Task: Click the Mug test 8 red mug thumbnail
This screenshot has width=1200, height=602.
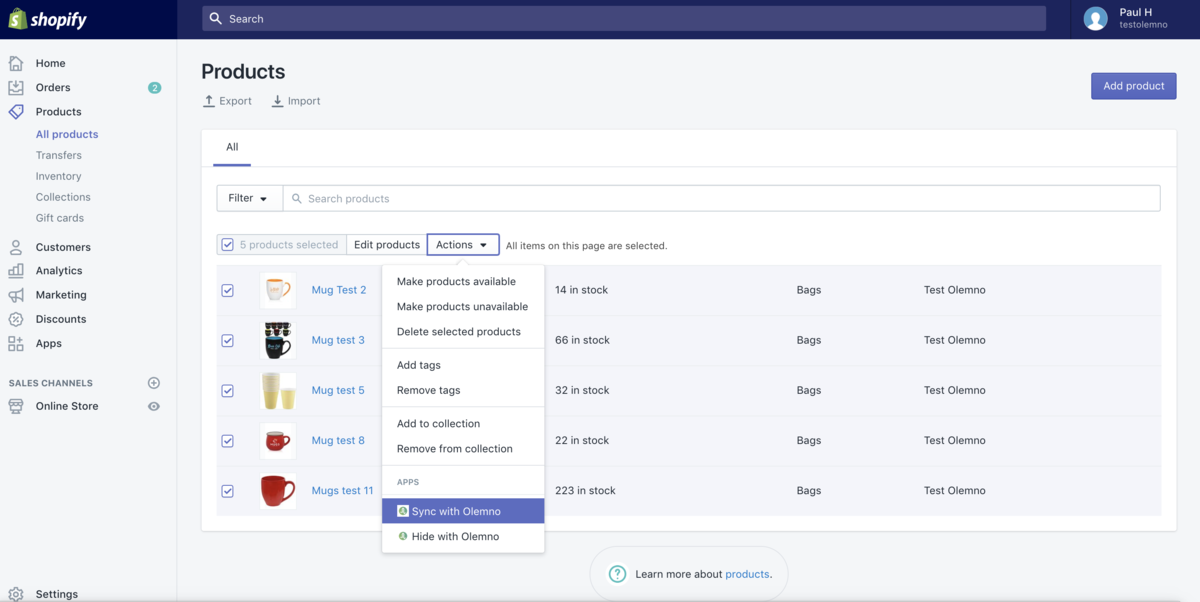Action: tap(278, 440)
